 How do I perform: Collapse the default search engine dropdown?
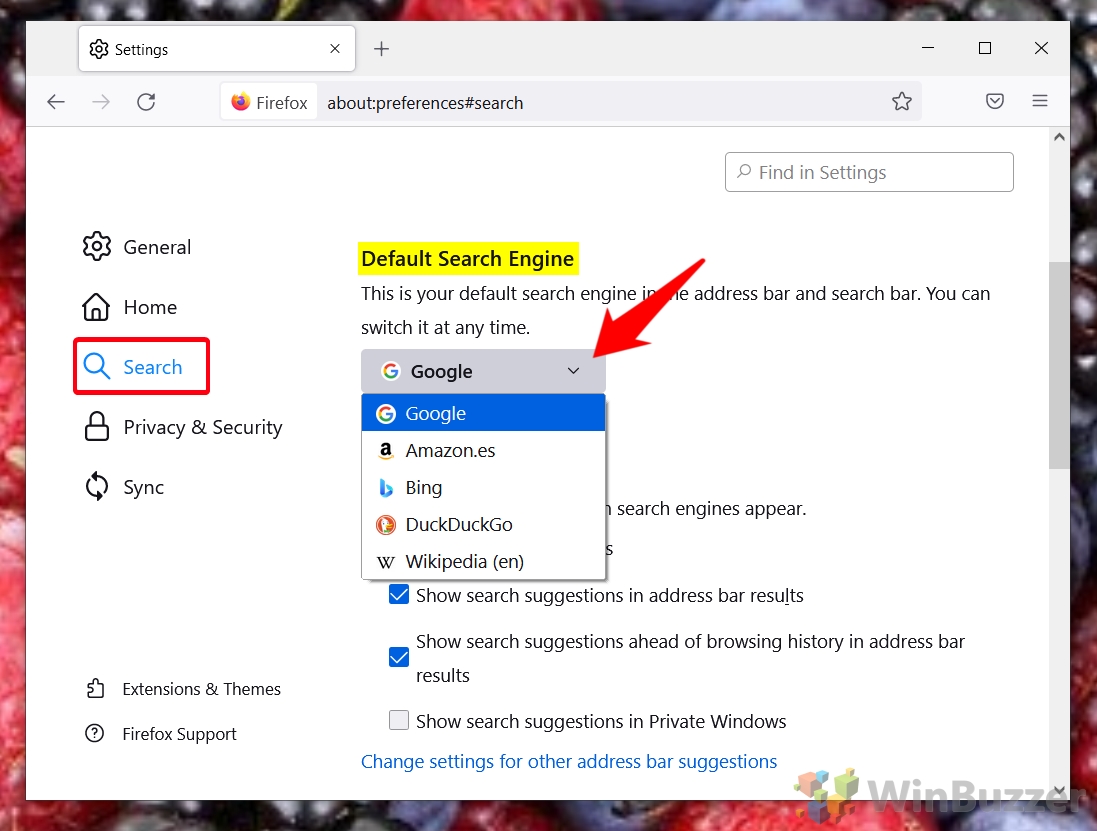[483, 371]
